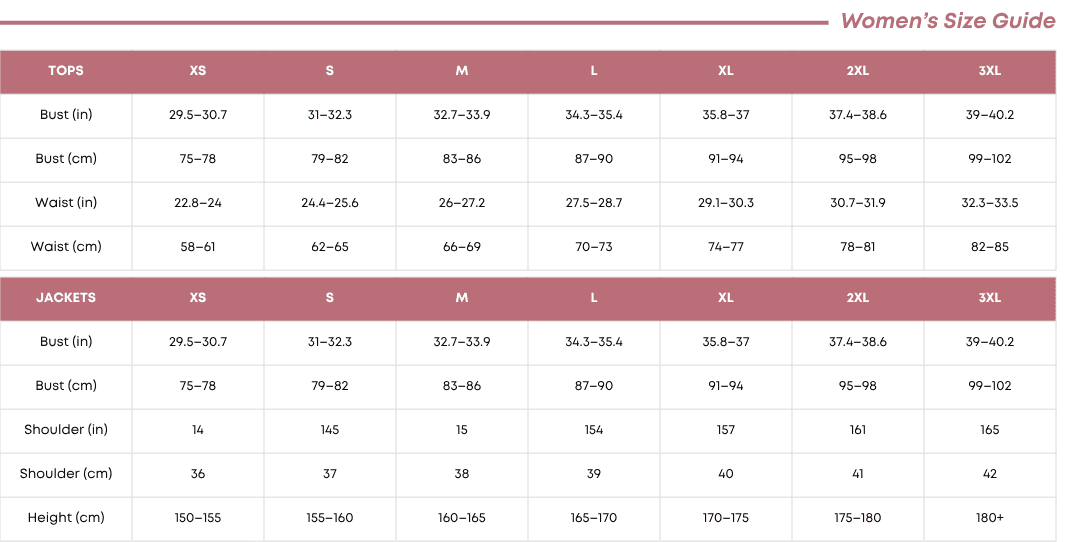
Task: Click the 22.8–24 waist cell
Action: pyautogui.click(x=198, y=203)
